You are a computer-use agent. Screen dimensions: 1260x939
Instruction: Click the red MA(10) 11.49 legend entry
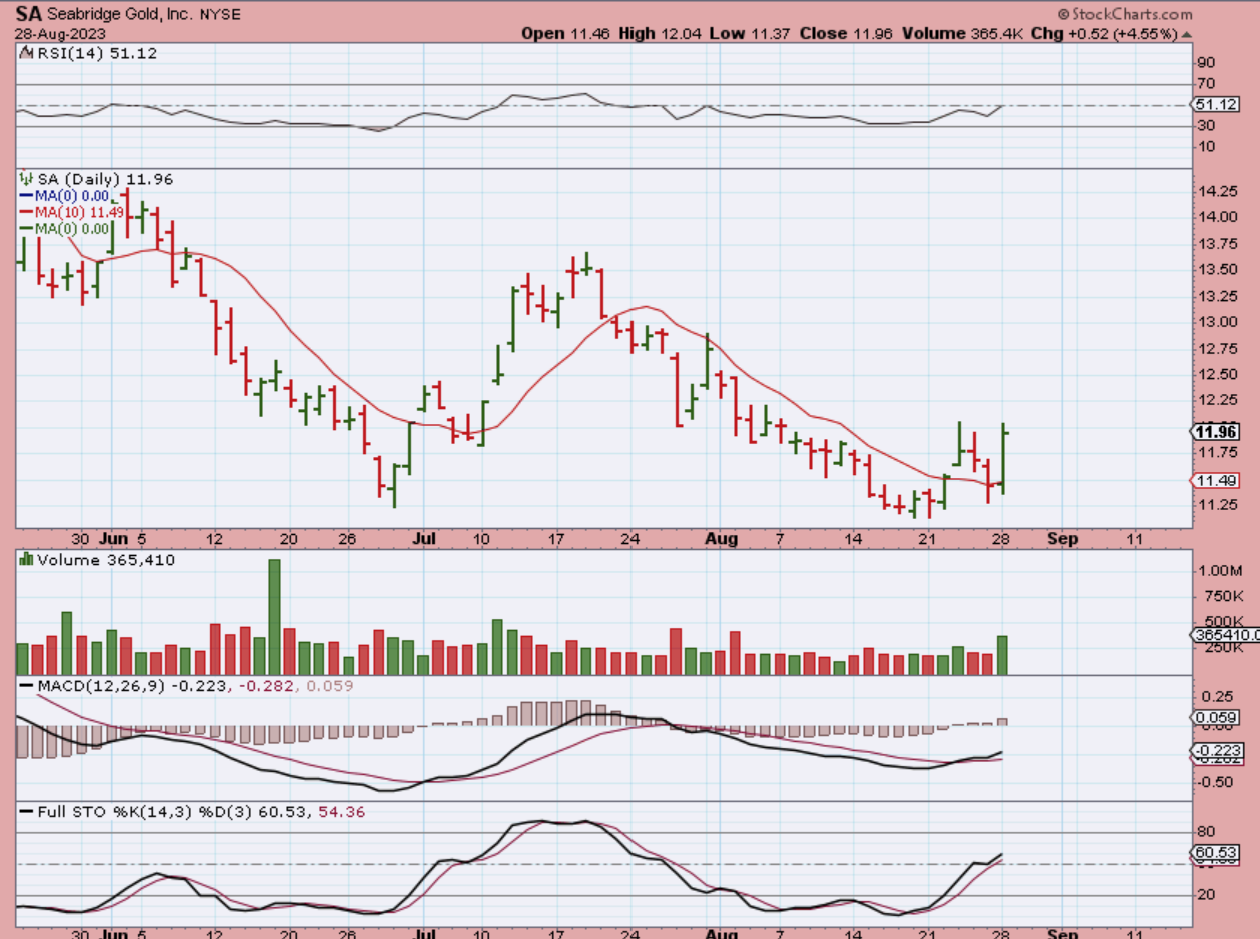(70, 212)
